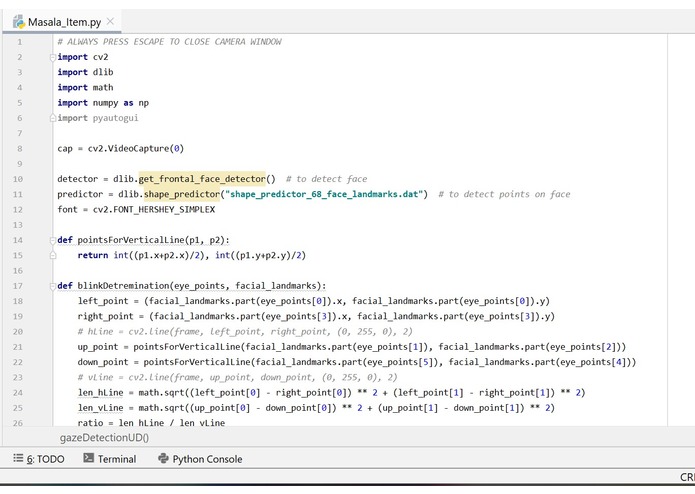Click the commented vLine code on line 23
Image resolution: width=695 pixels, height=494 pixels.
click(237, 377)
